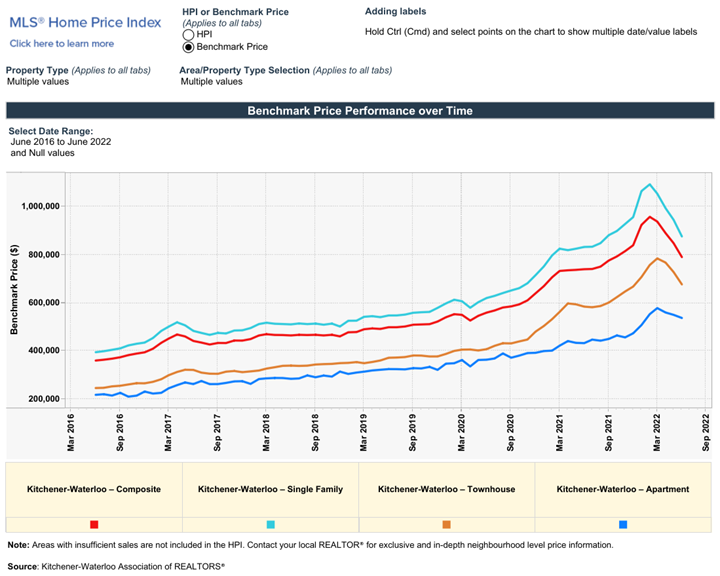This screenshot has width=720, height=576.
Task: Click the Source: Kitchener-Waterloo Association of REALTORS text
Action: pyautogui.click(x=116, y=566)
